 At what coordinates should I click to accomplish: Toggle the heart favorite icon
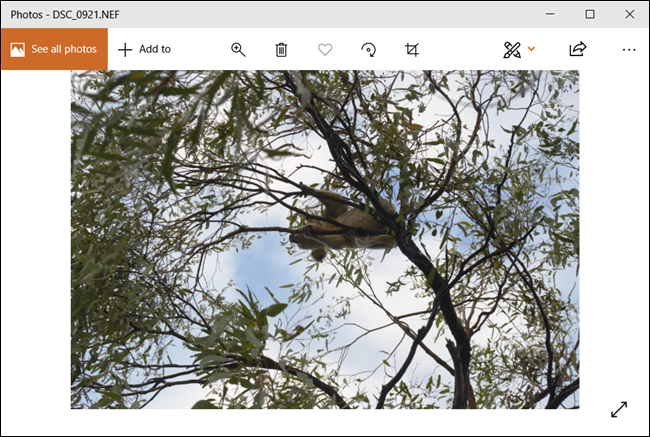coord(325,49)
